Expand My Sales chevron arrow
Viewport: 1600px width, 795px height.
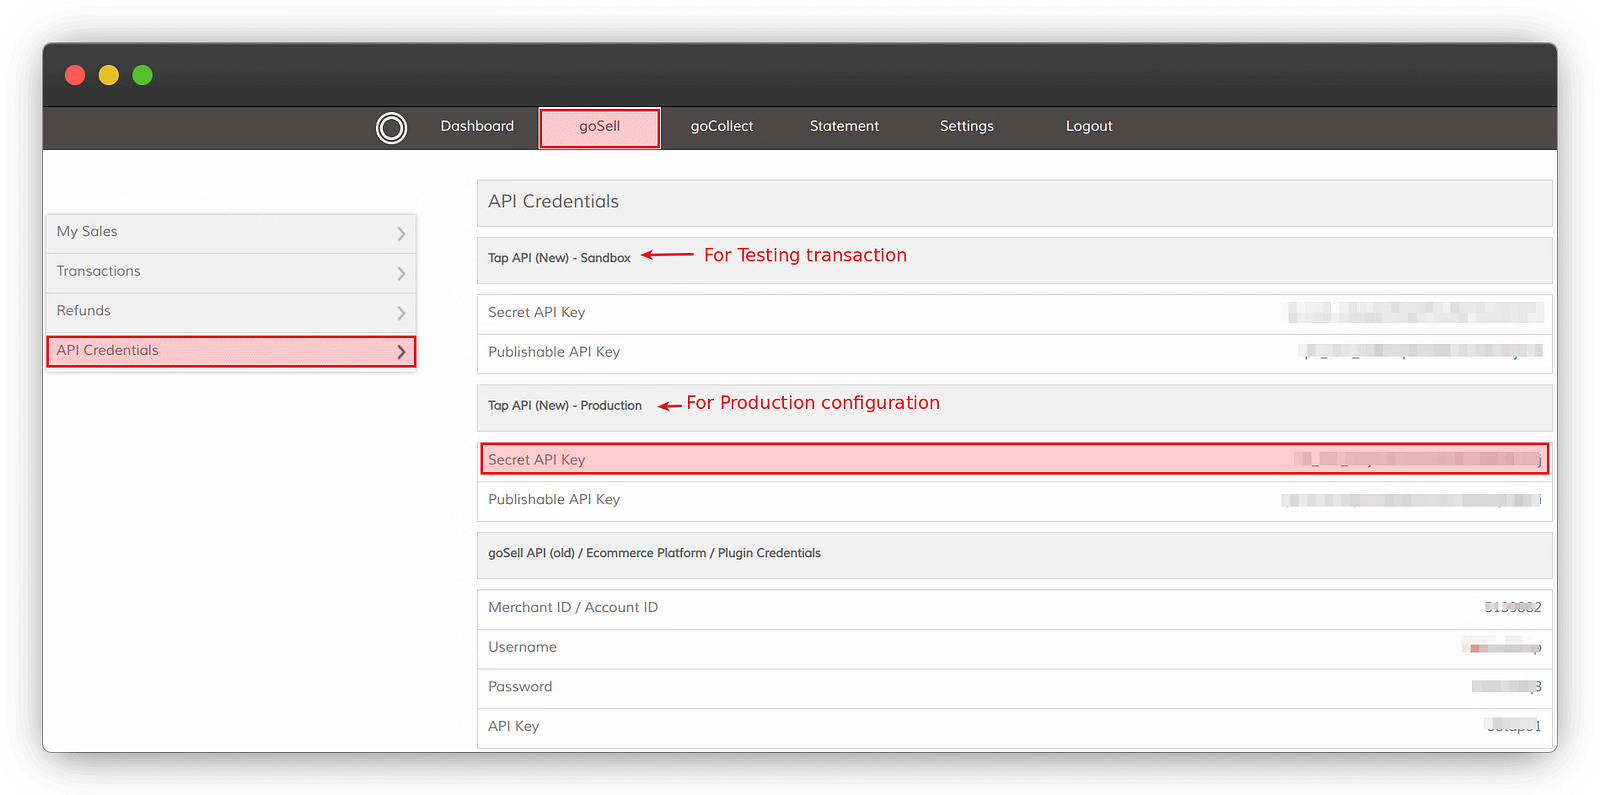tap(401, 234)
